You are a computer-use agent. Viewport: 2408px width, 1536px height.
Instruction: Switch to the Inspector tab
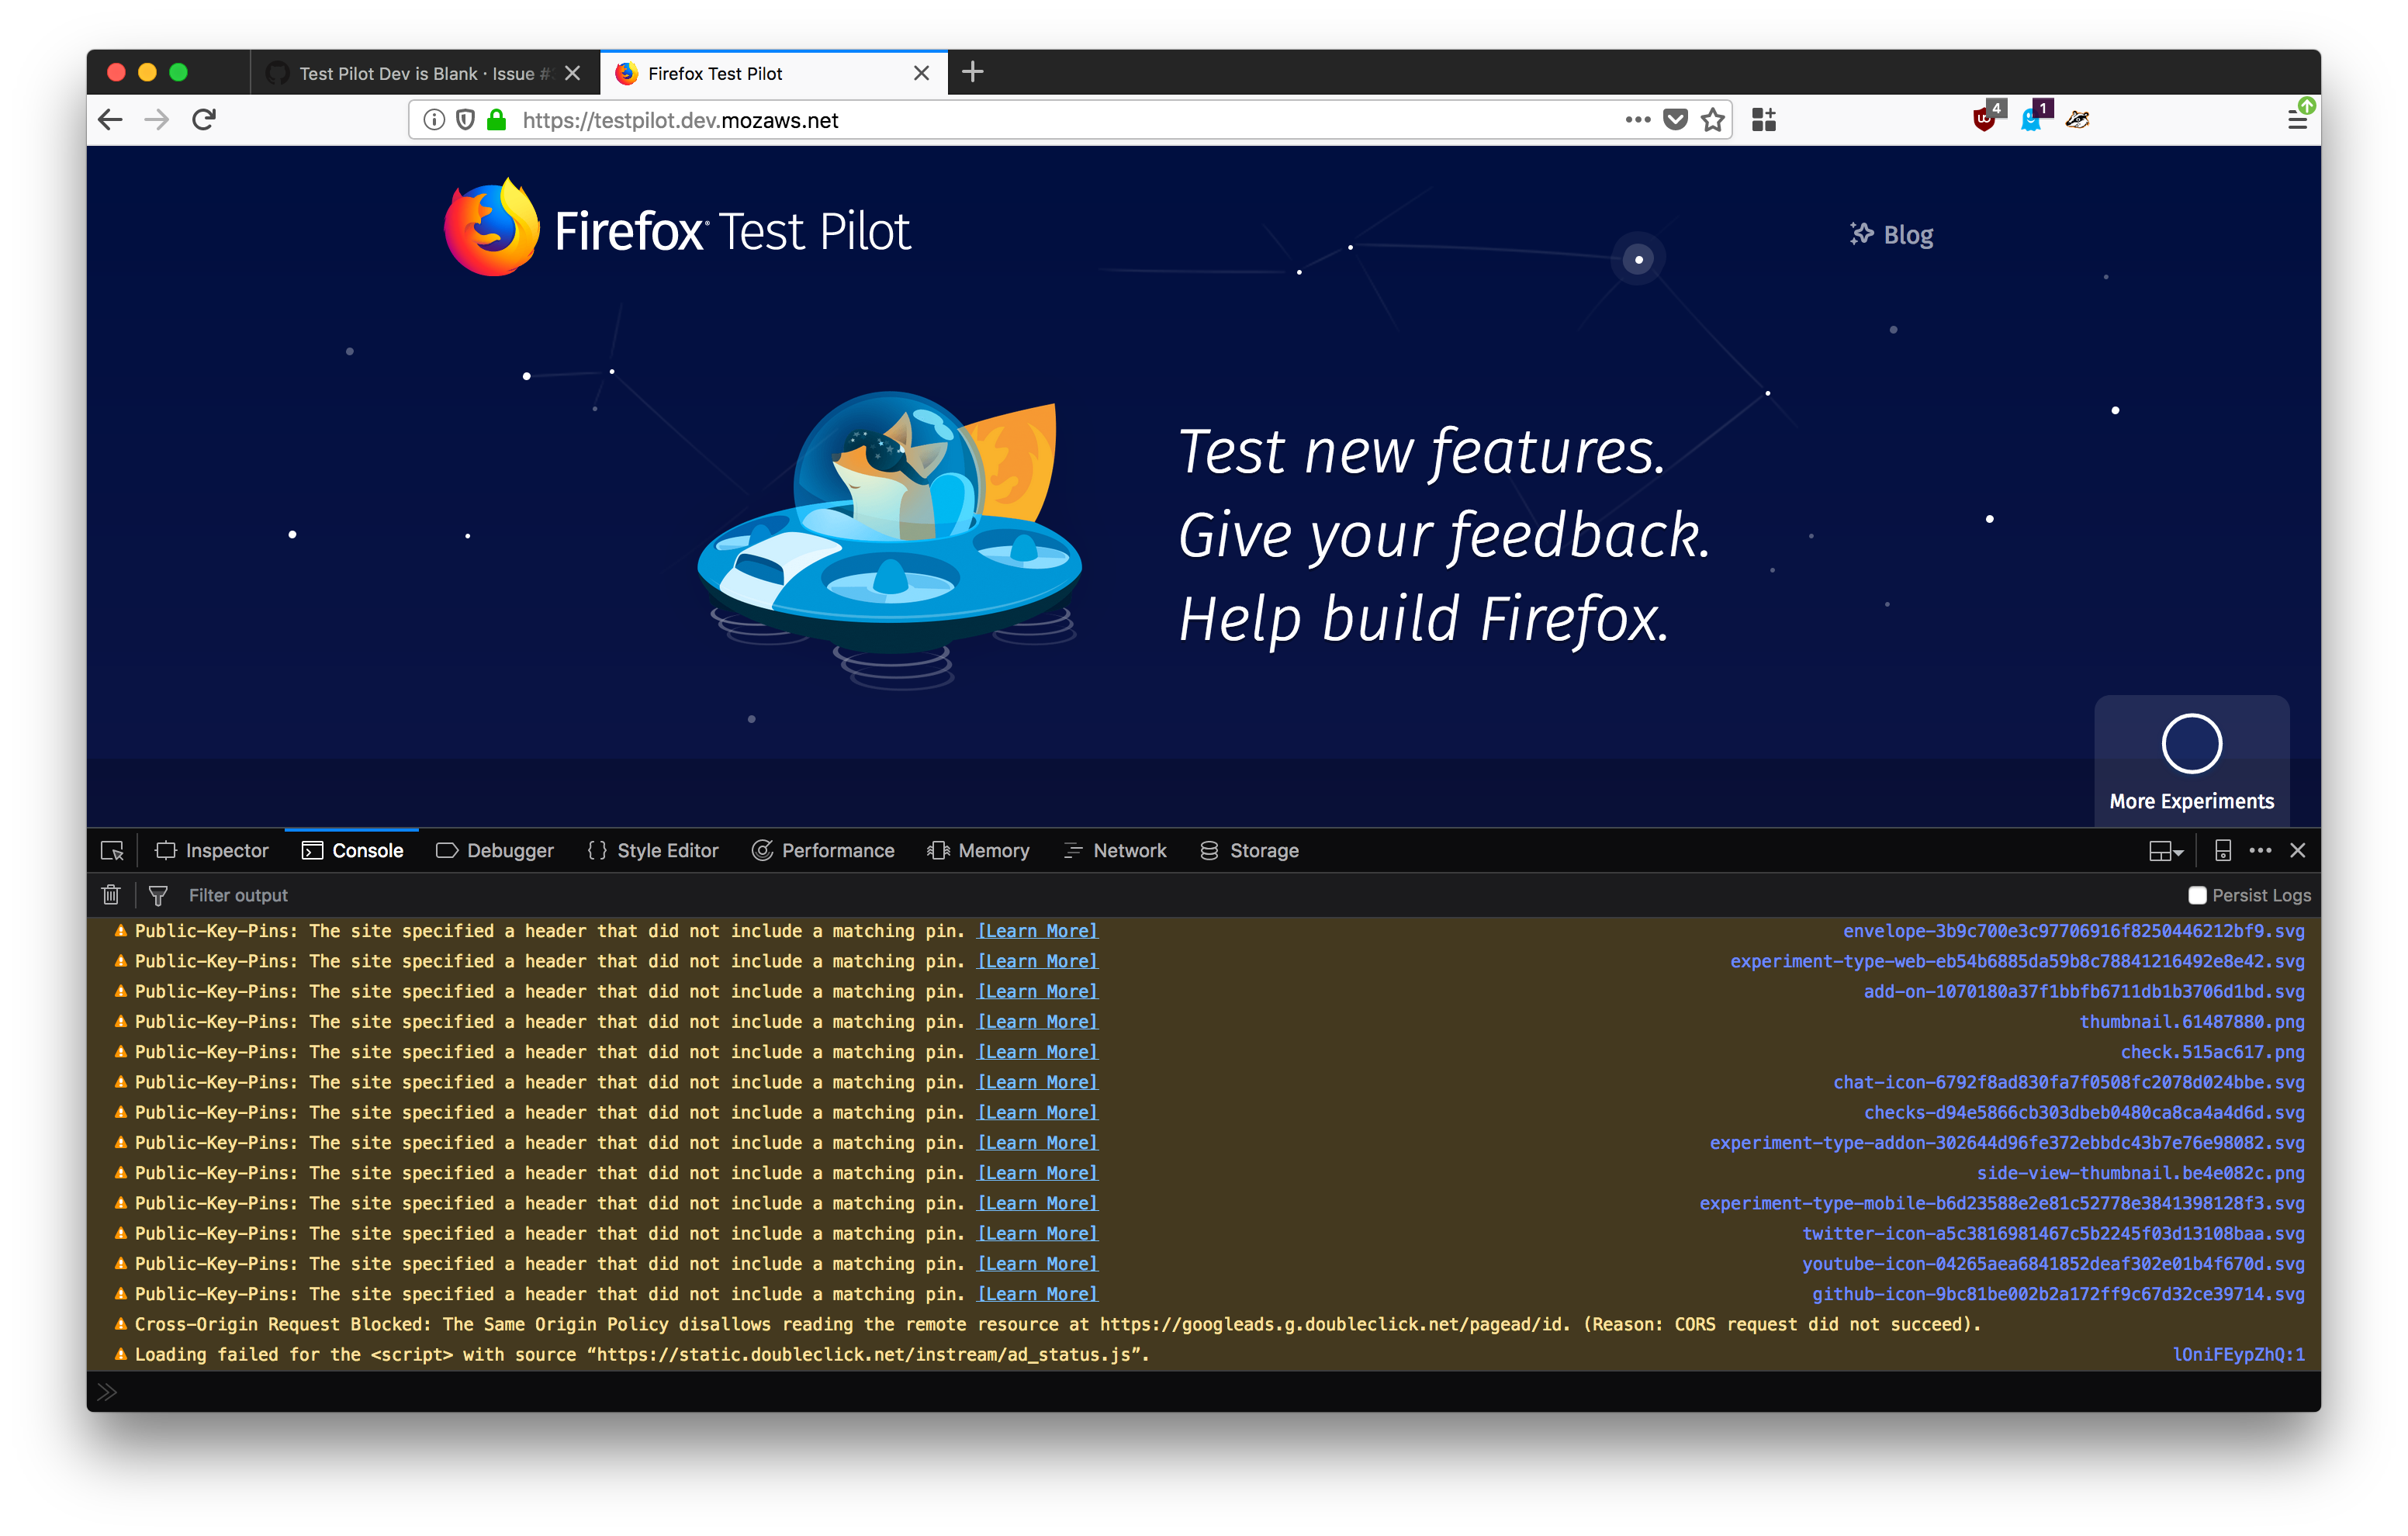[212, 851]
